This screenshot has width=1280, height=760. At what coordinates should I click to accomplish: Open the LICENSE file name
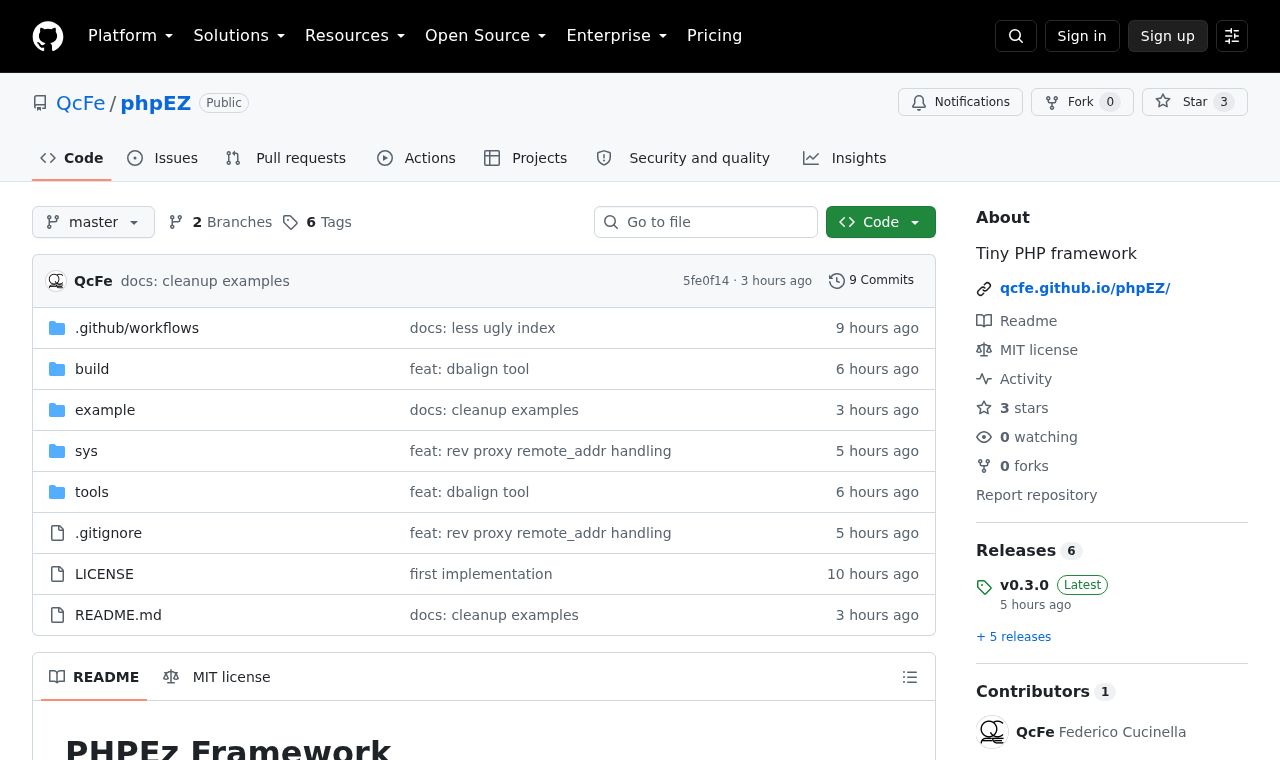click(x=104, y=574)
